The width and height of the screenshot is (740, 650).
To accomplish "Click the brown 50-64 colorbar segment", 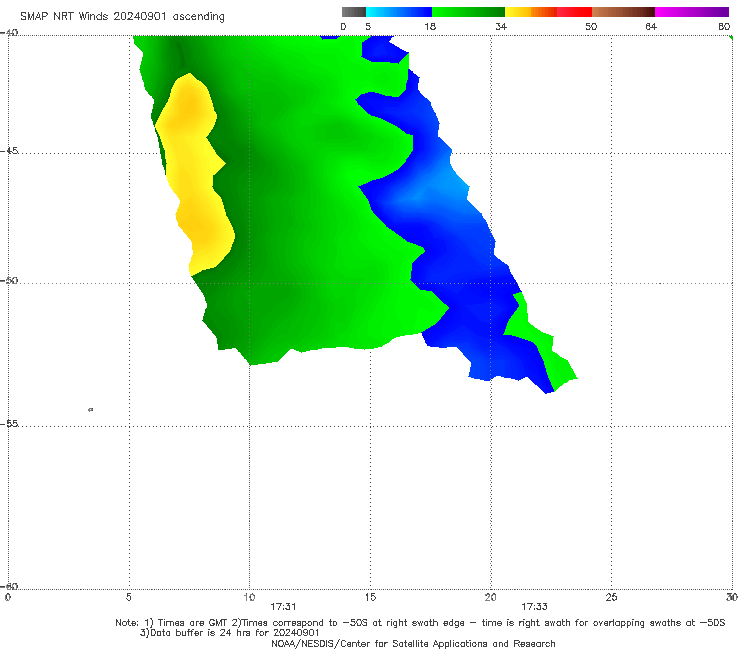I will [x=623, y=12].
